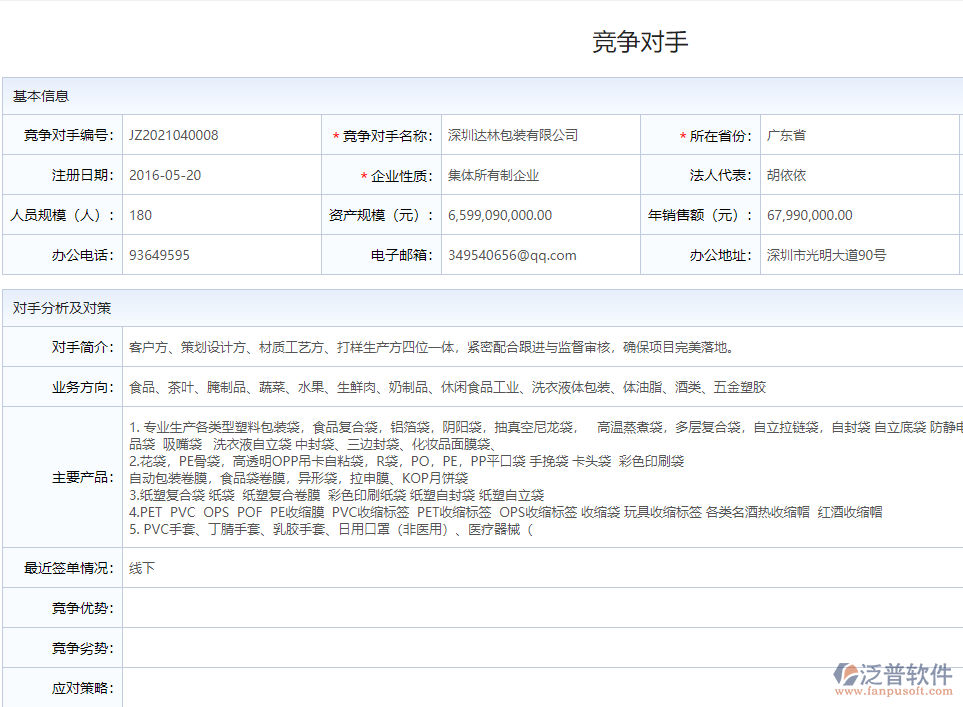This screenshot has height=707, width=963.
Task: Click the empty 竞争优势 field
Action: click(540, 608)
